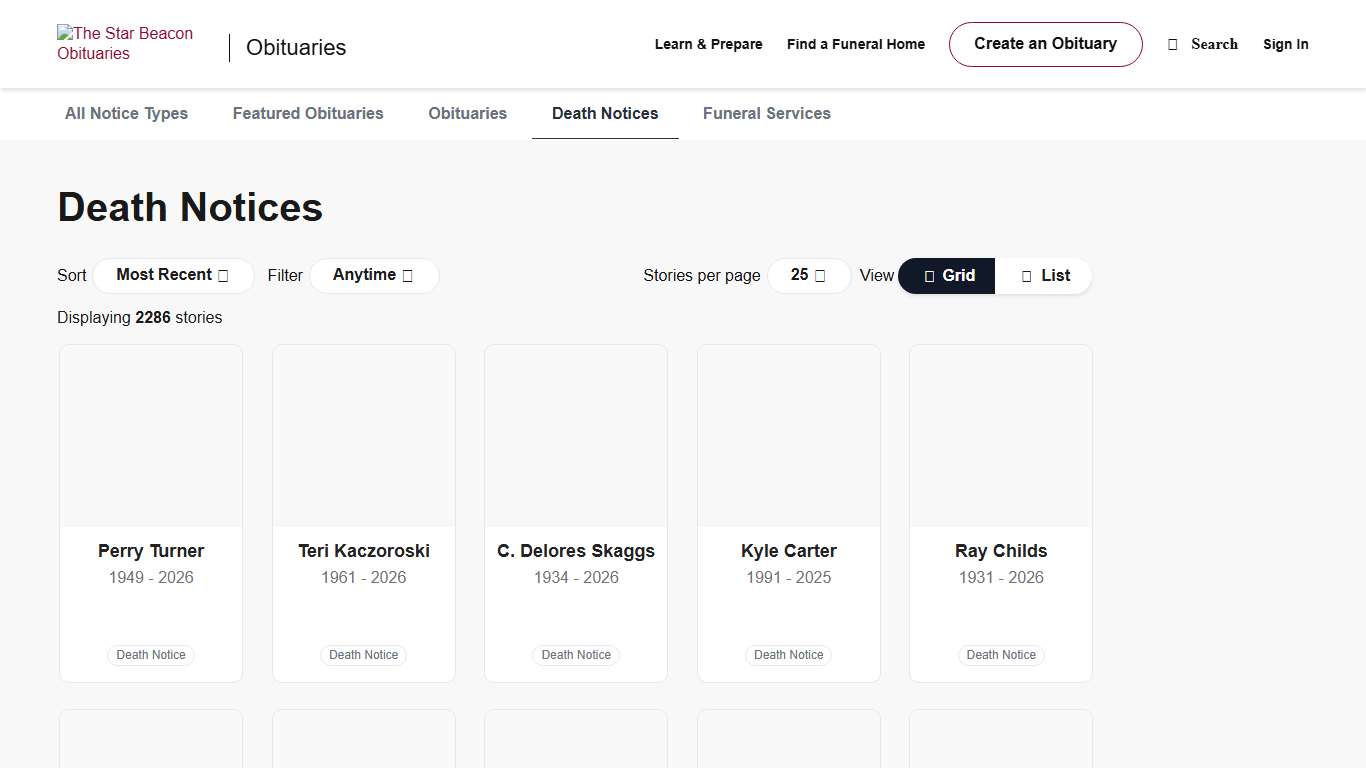Click the Create an Obituary button
The height and width of the screenshot is (768, 1366).
tap(1045, 44)
